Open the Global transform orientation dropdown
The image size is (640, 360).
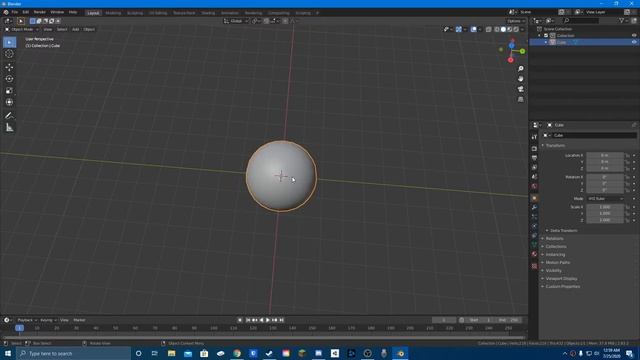(x=236, y=21)
